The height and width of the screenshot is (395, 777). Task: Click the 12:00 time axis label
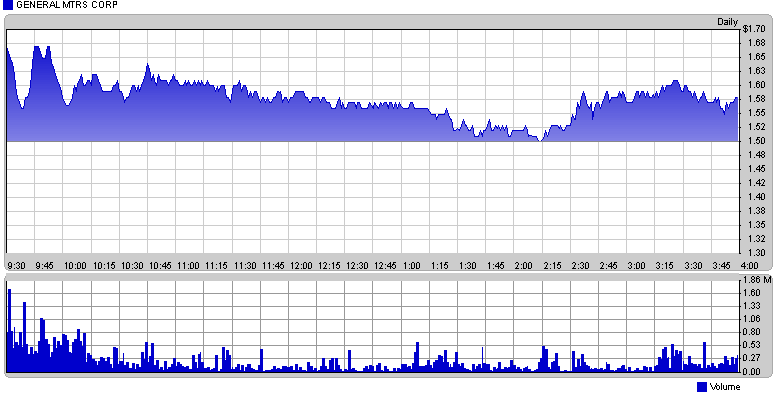click(301, 266)
